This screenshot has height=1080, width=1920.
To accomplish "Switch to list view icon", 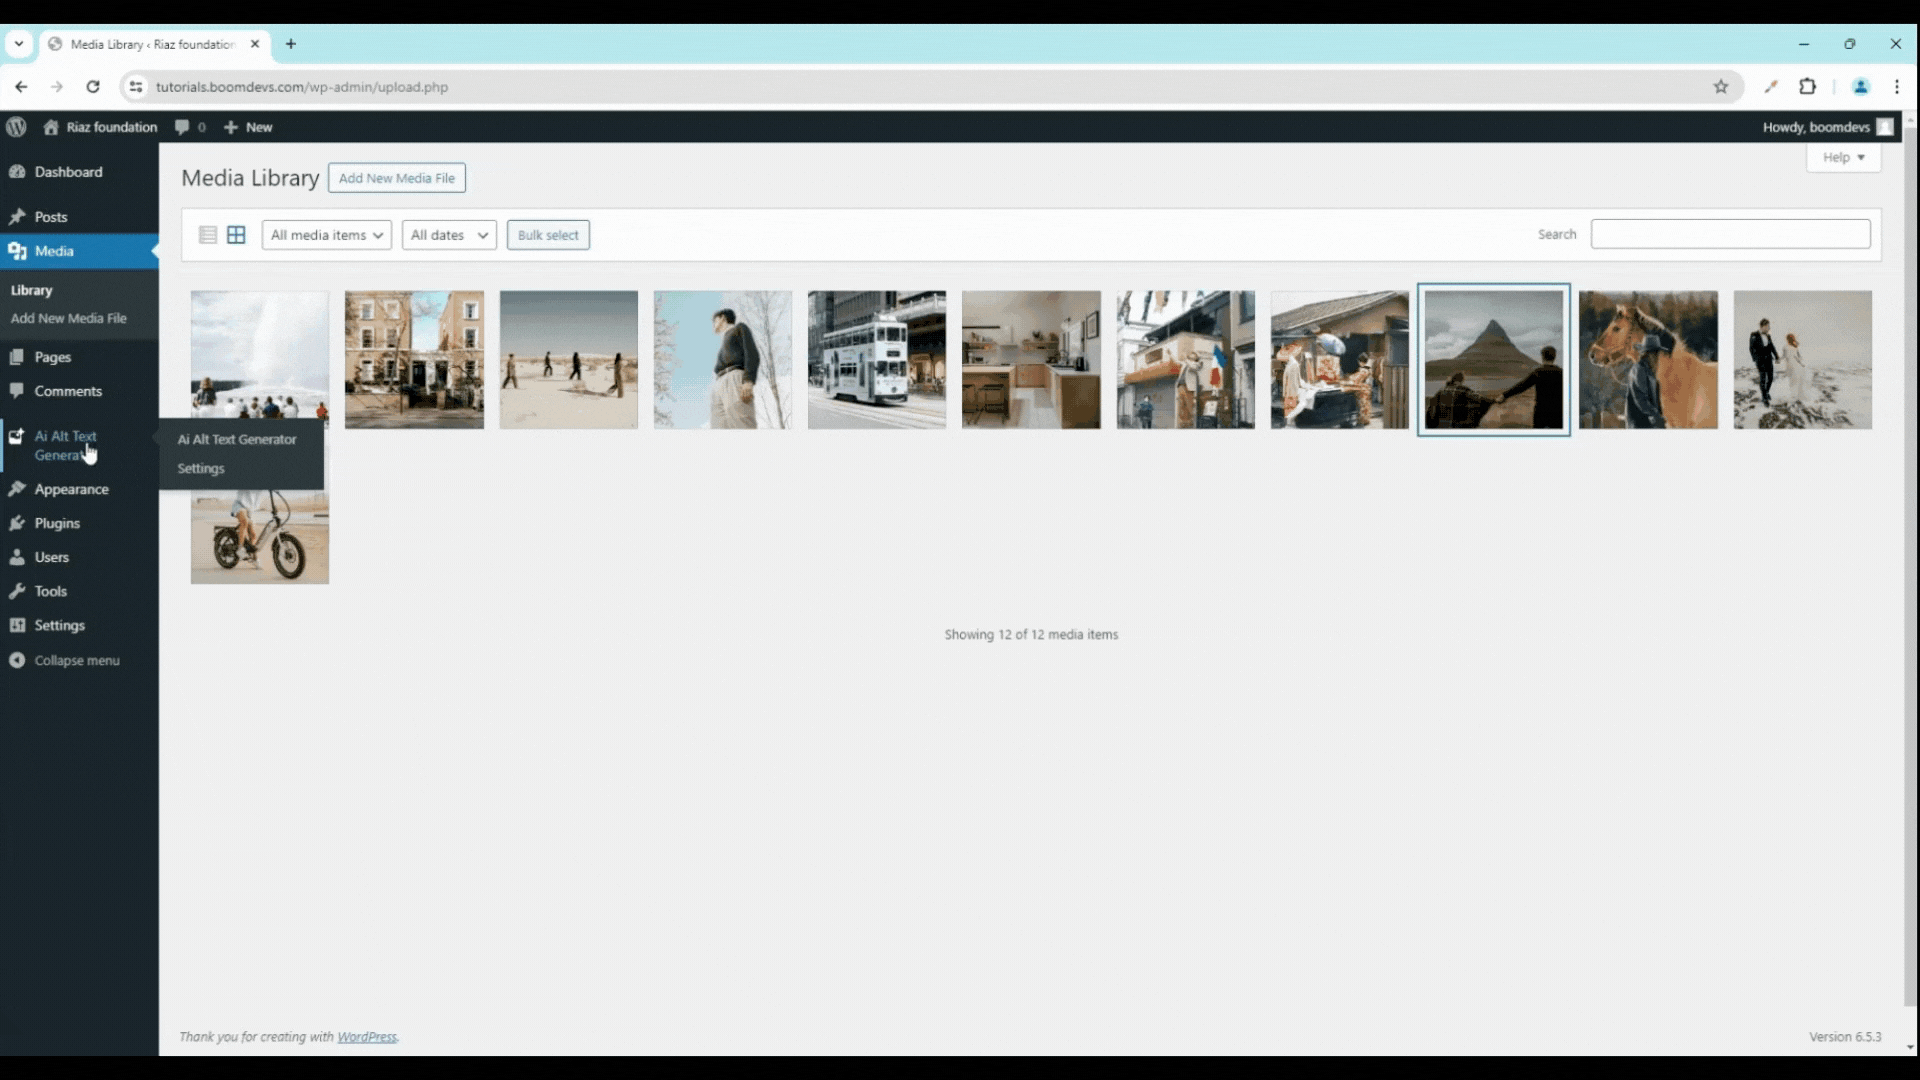I will pyautogui.click(x=208, y=235).
